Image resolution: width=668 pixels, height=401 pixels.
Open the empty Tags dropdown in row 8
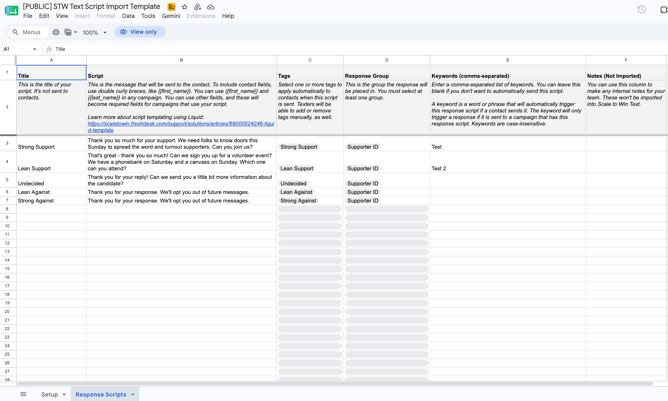(x=310, y=209)
